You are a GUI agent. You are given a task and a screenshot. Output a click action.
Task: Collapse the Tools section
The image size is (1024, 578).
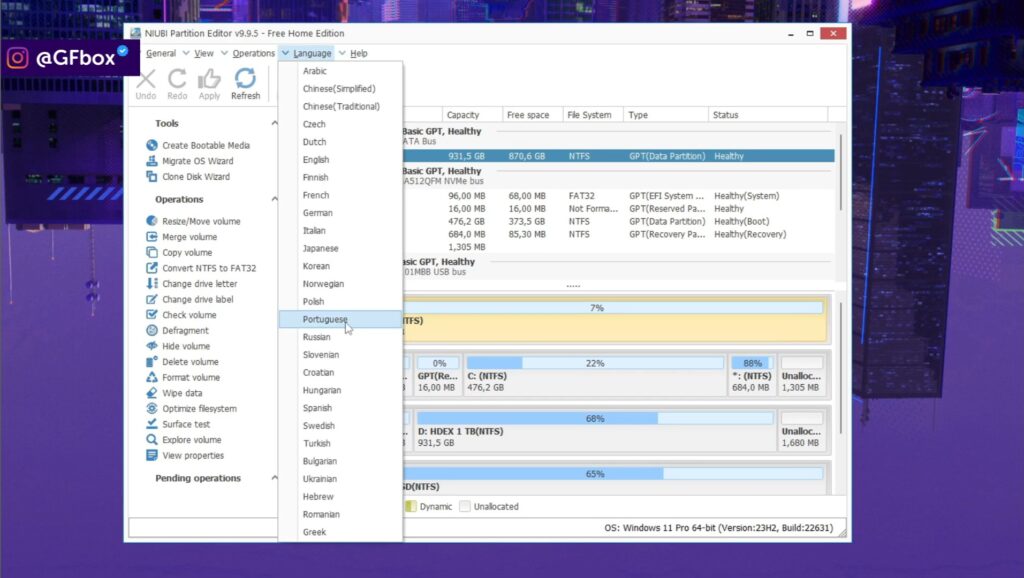pyautogui.click(x=274, y=123)
